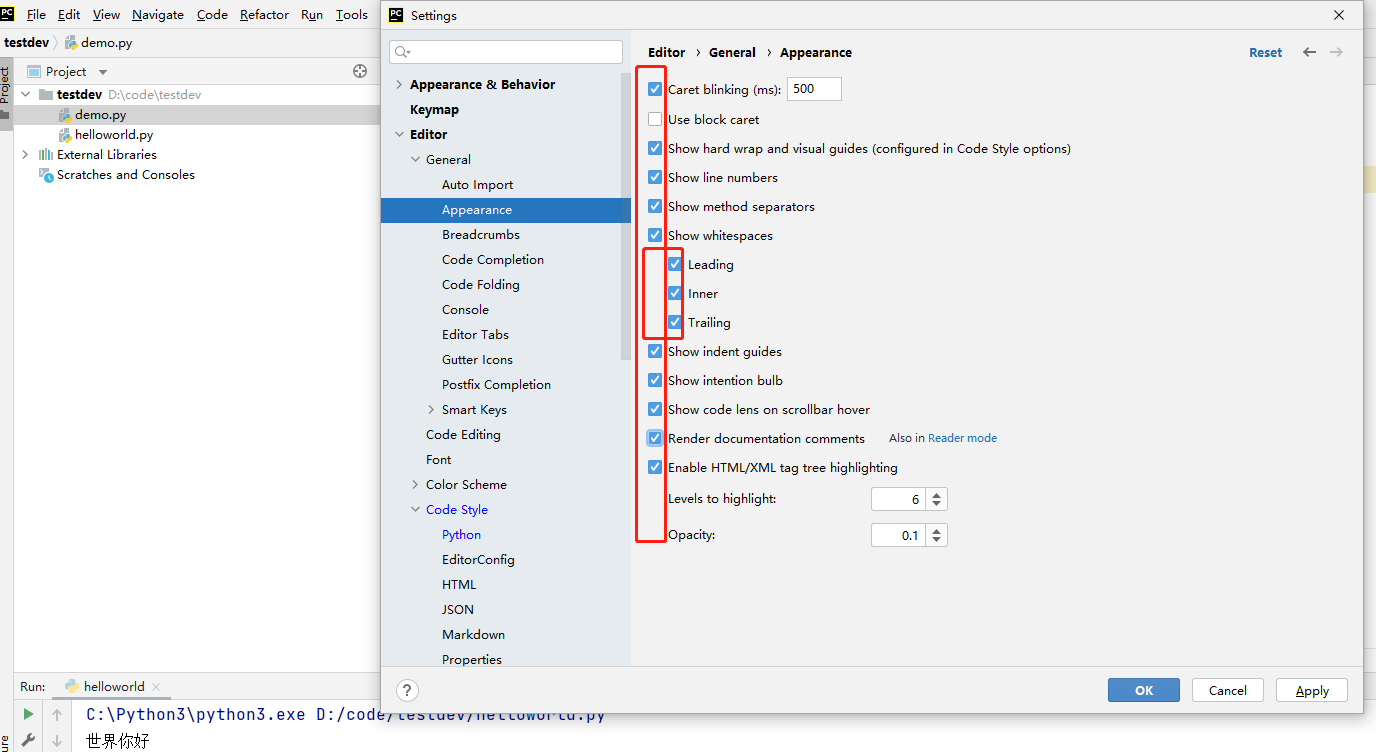Image resolution: width=1376 pixels, height=752 pixels.
Task: Expand the Color Scheme node
Action: (415, 485)
